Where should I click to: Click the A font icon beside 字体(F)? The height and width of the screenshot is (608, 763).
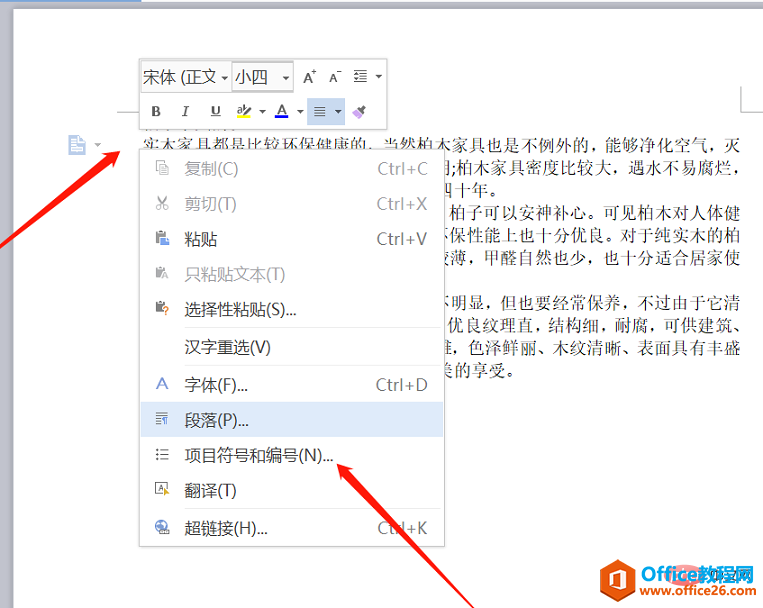[162, 384]
